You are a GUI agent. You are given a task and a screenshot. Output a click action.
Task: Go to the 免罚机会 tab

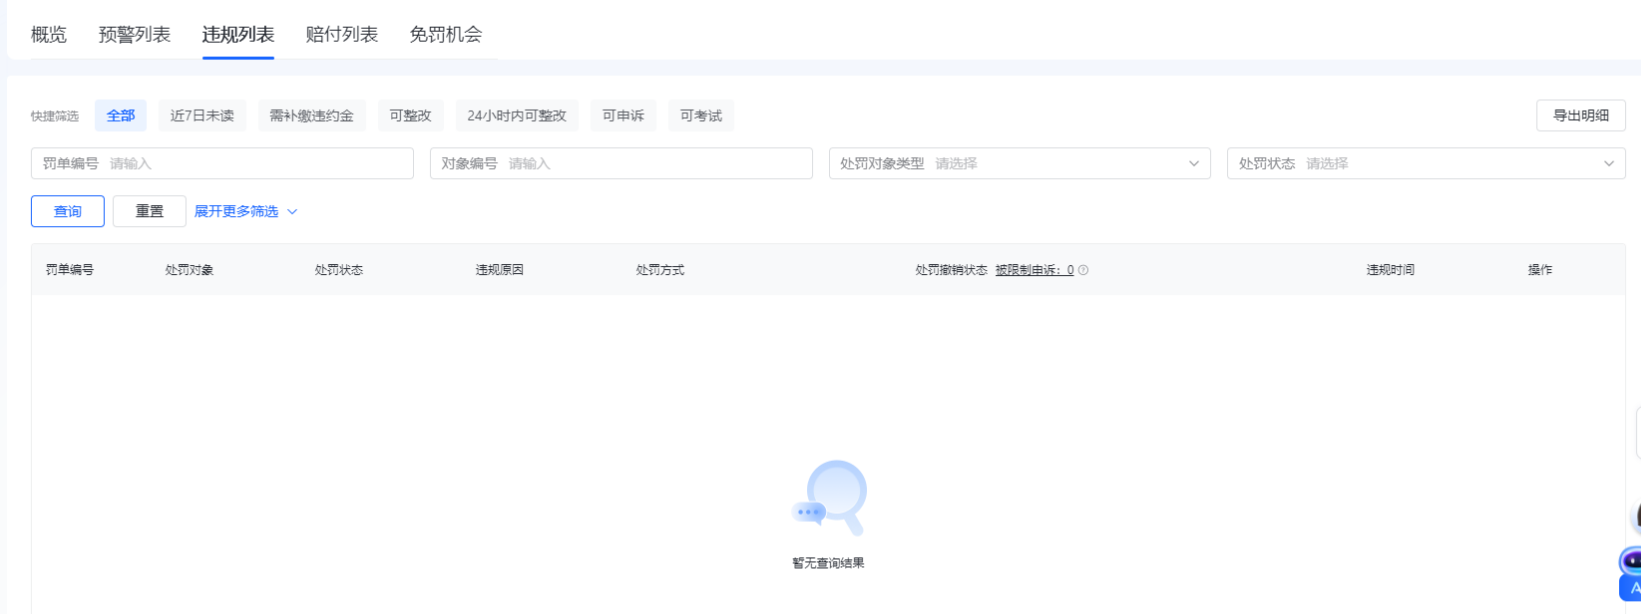445,35
